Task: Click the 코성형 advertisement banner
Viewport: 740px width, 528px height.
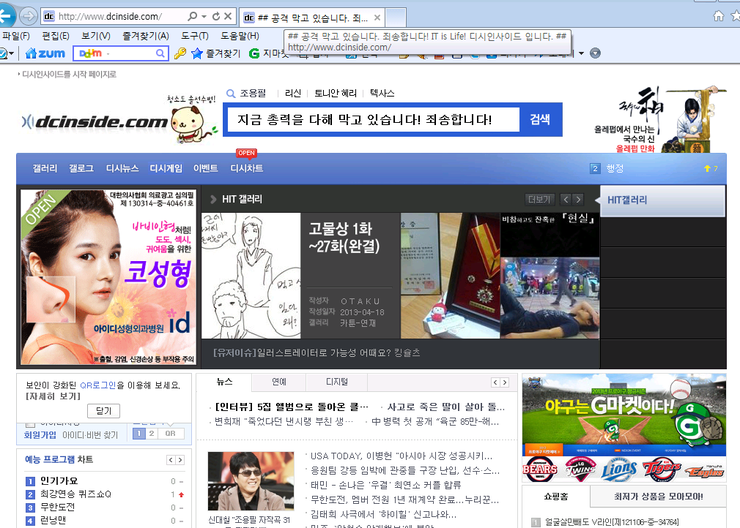Action: point(108,277)
